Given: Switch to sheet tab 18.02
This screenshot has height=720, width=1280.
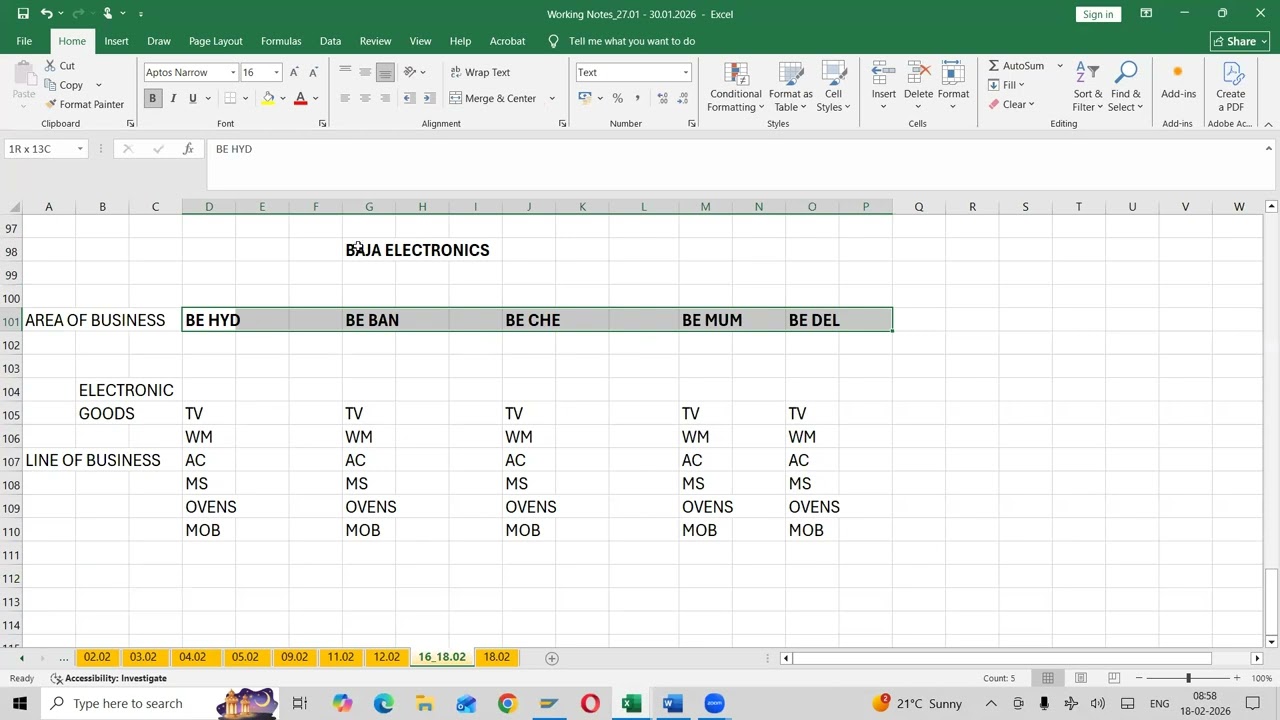Looking at the screenshot, I should 496,657.
